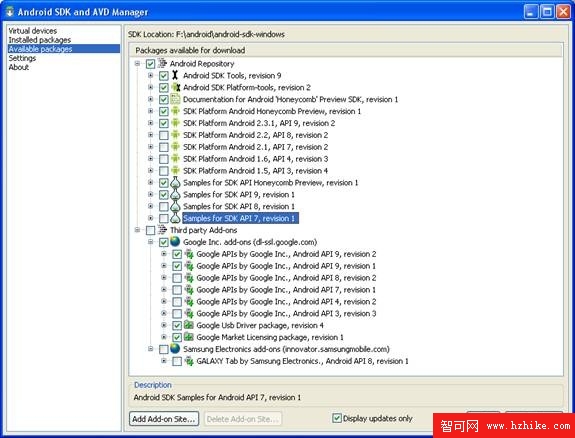575x438 pixels.
Task: Click the Add Add-on Site button
Action: [x=164, y=419]
